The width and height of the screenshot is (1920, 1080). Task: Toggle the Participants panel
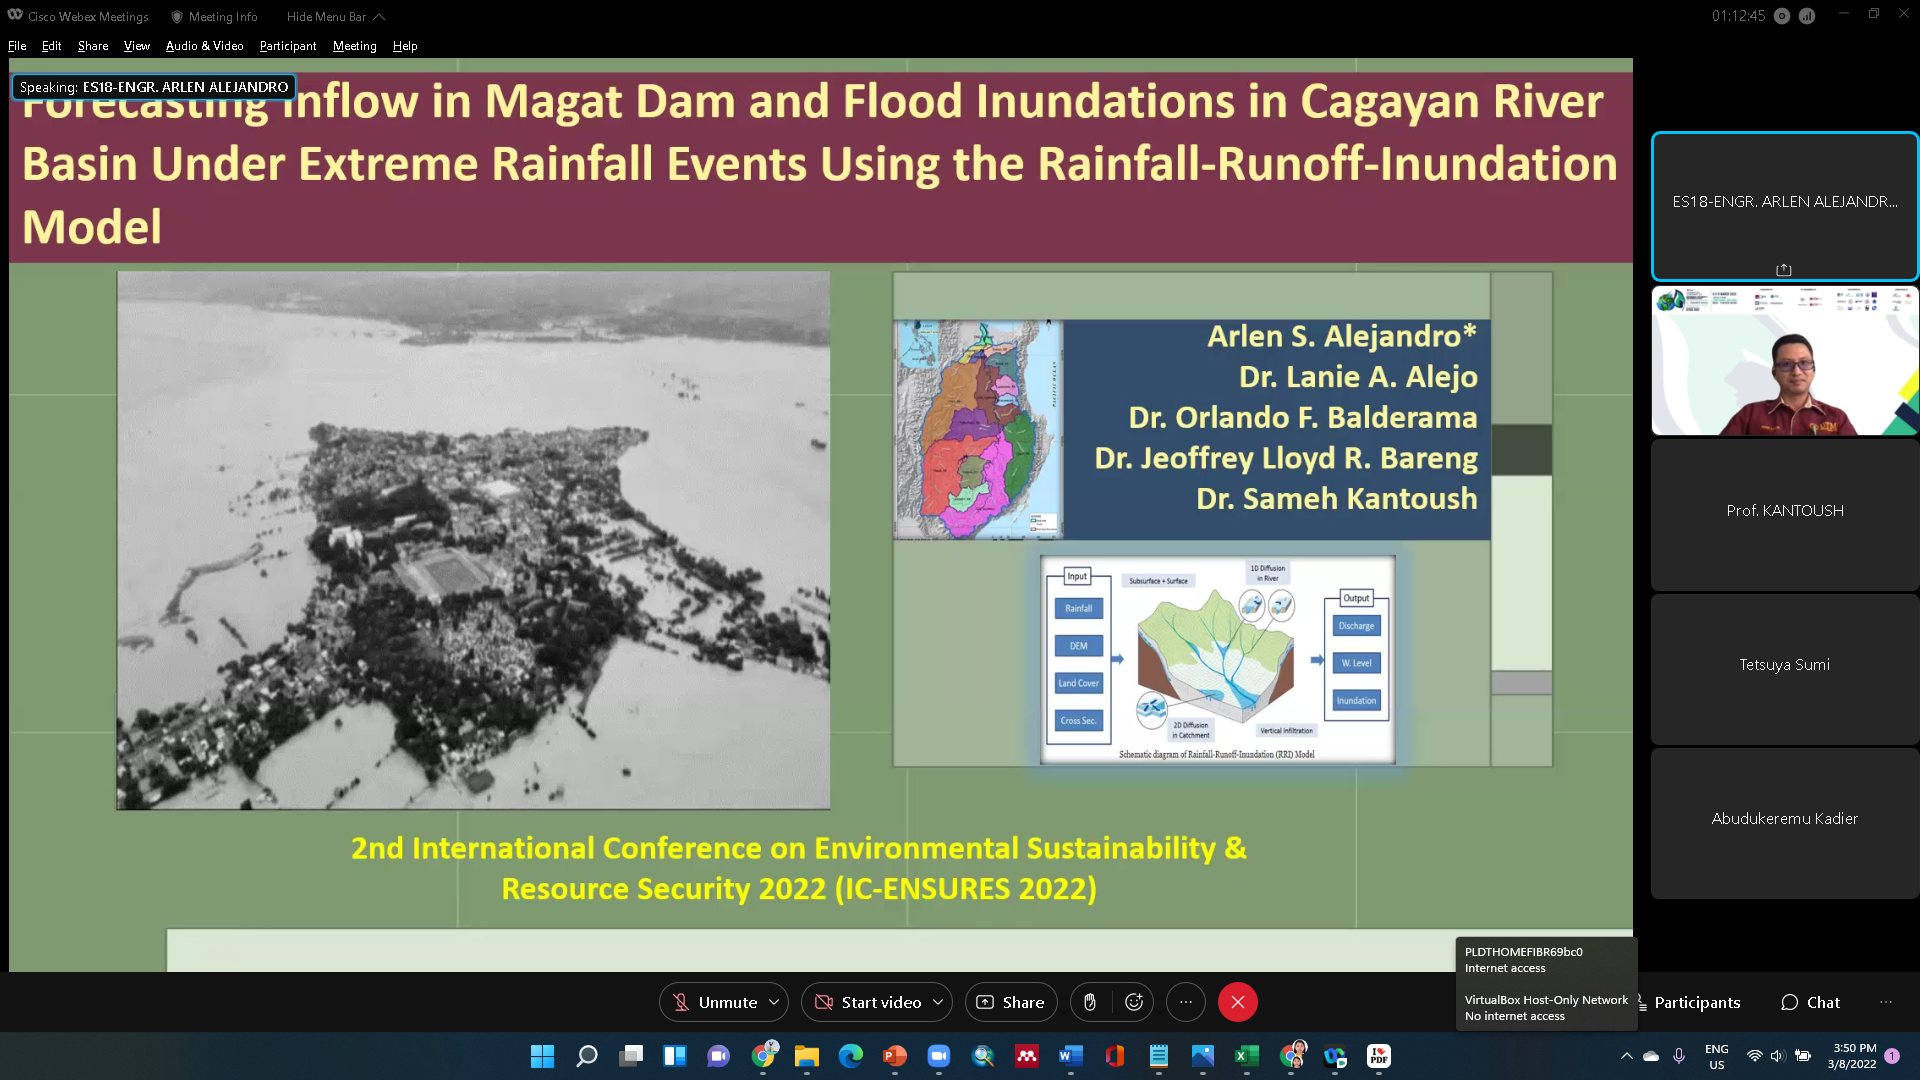tap(1696, 1002)
